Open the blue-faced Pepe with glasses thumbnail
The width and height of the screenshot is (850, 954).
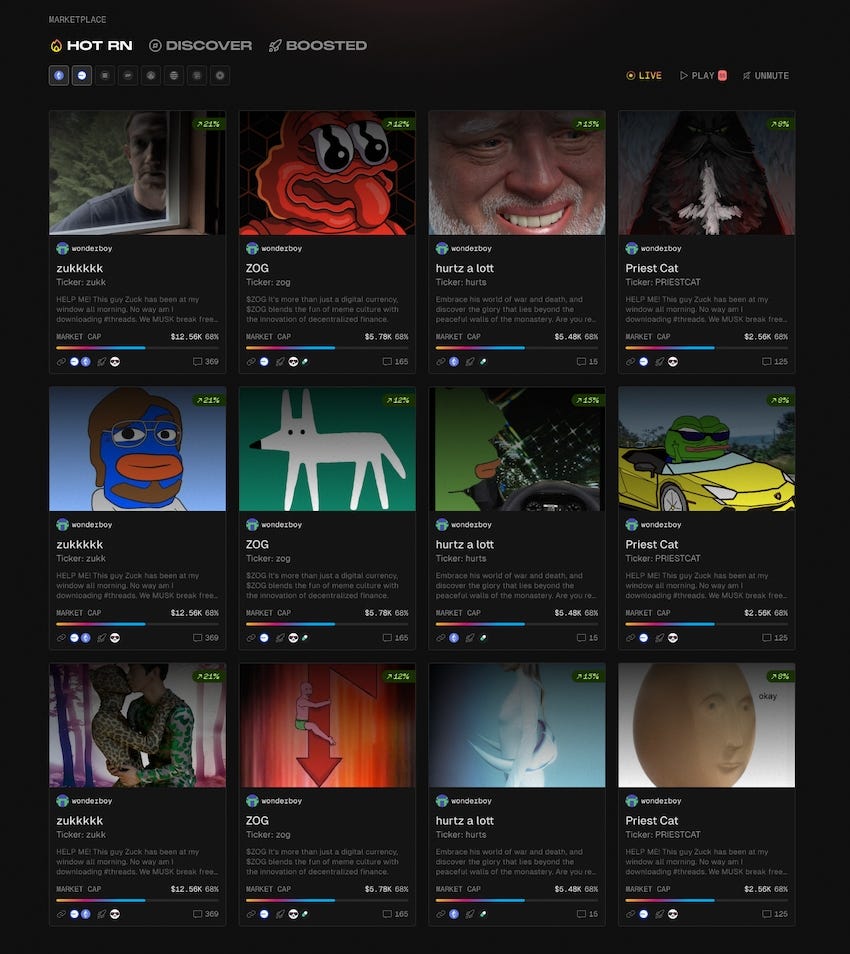point(138,449)
